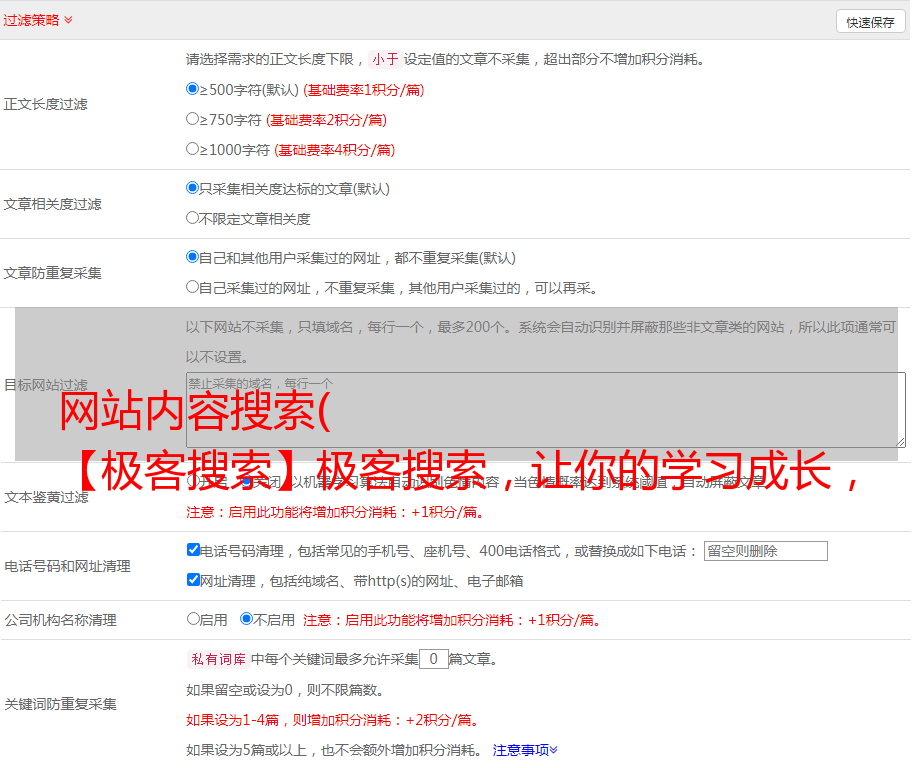Click the 文章防重复采集 row label
This screenshot has width=912, height=768.
point(52,273)
